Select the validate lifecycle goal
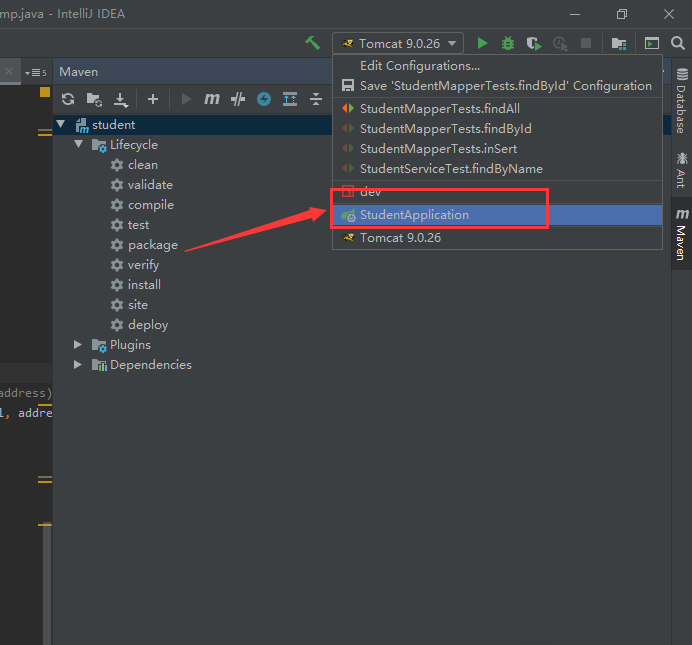 [x=150, y=185]
